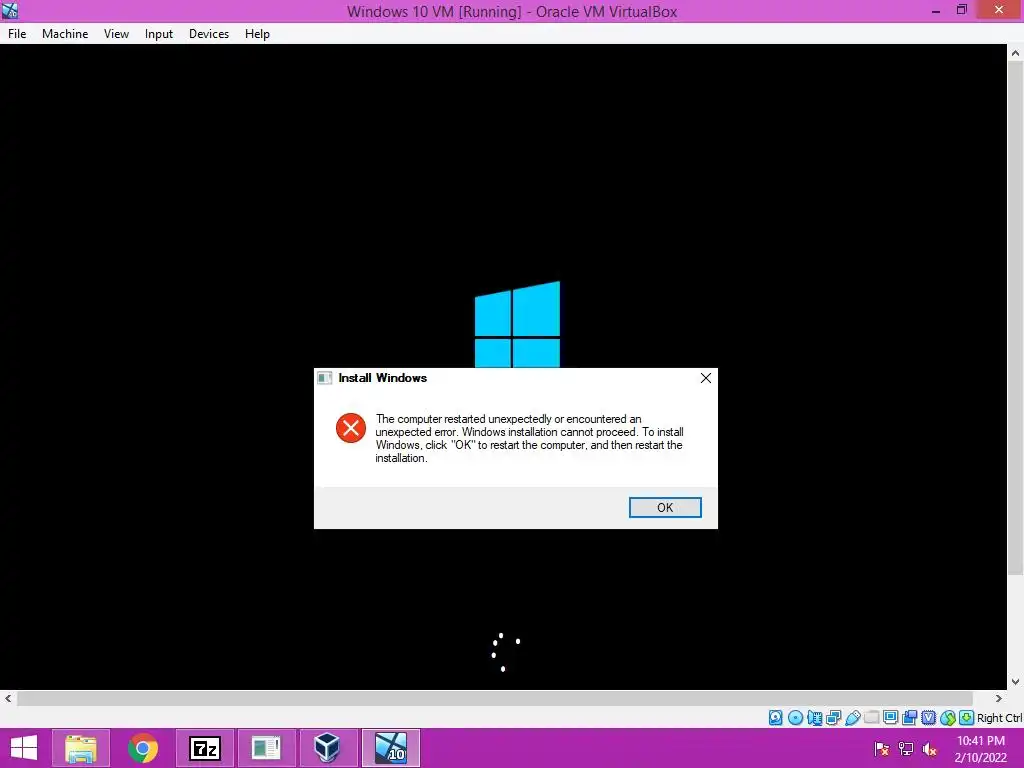Click the Action Center flag tray icon

[882, 749]
